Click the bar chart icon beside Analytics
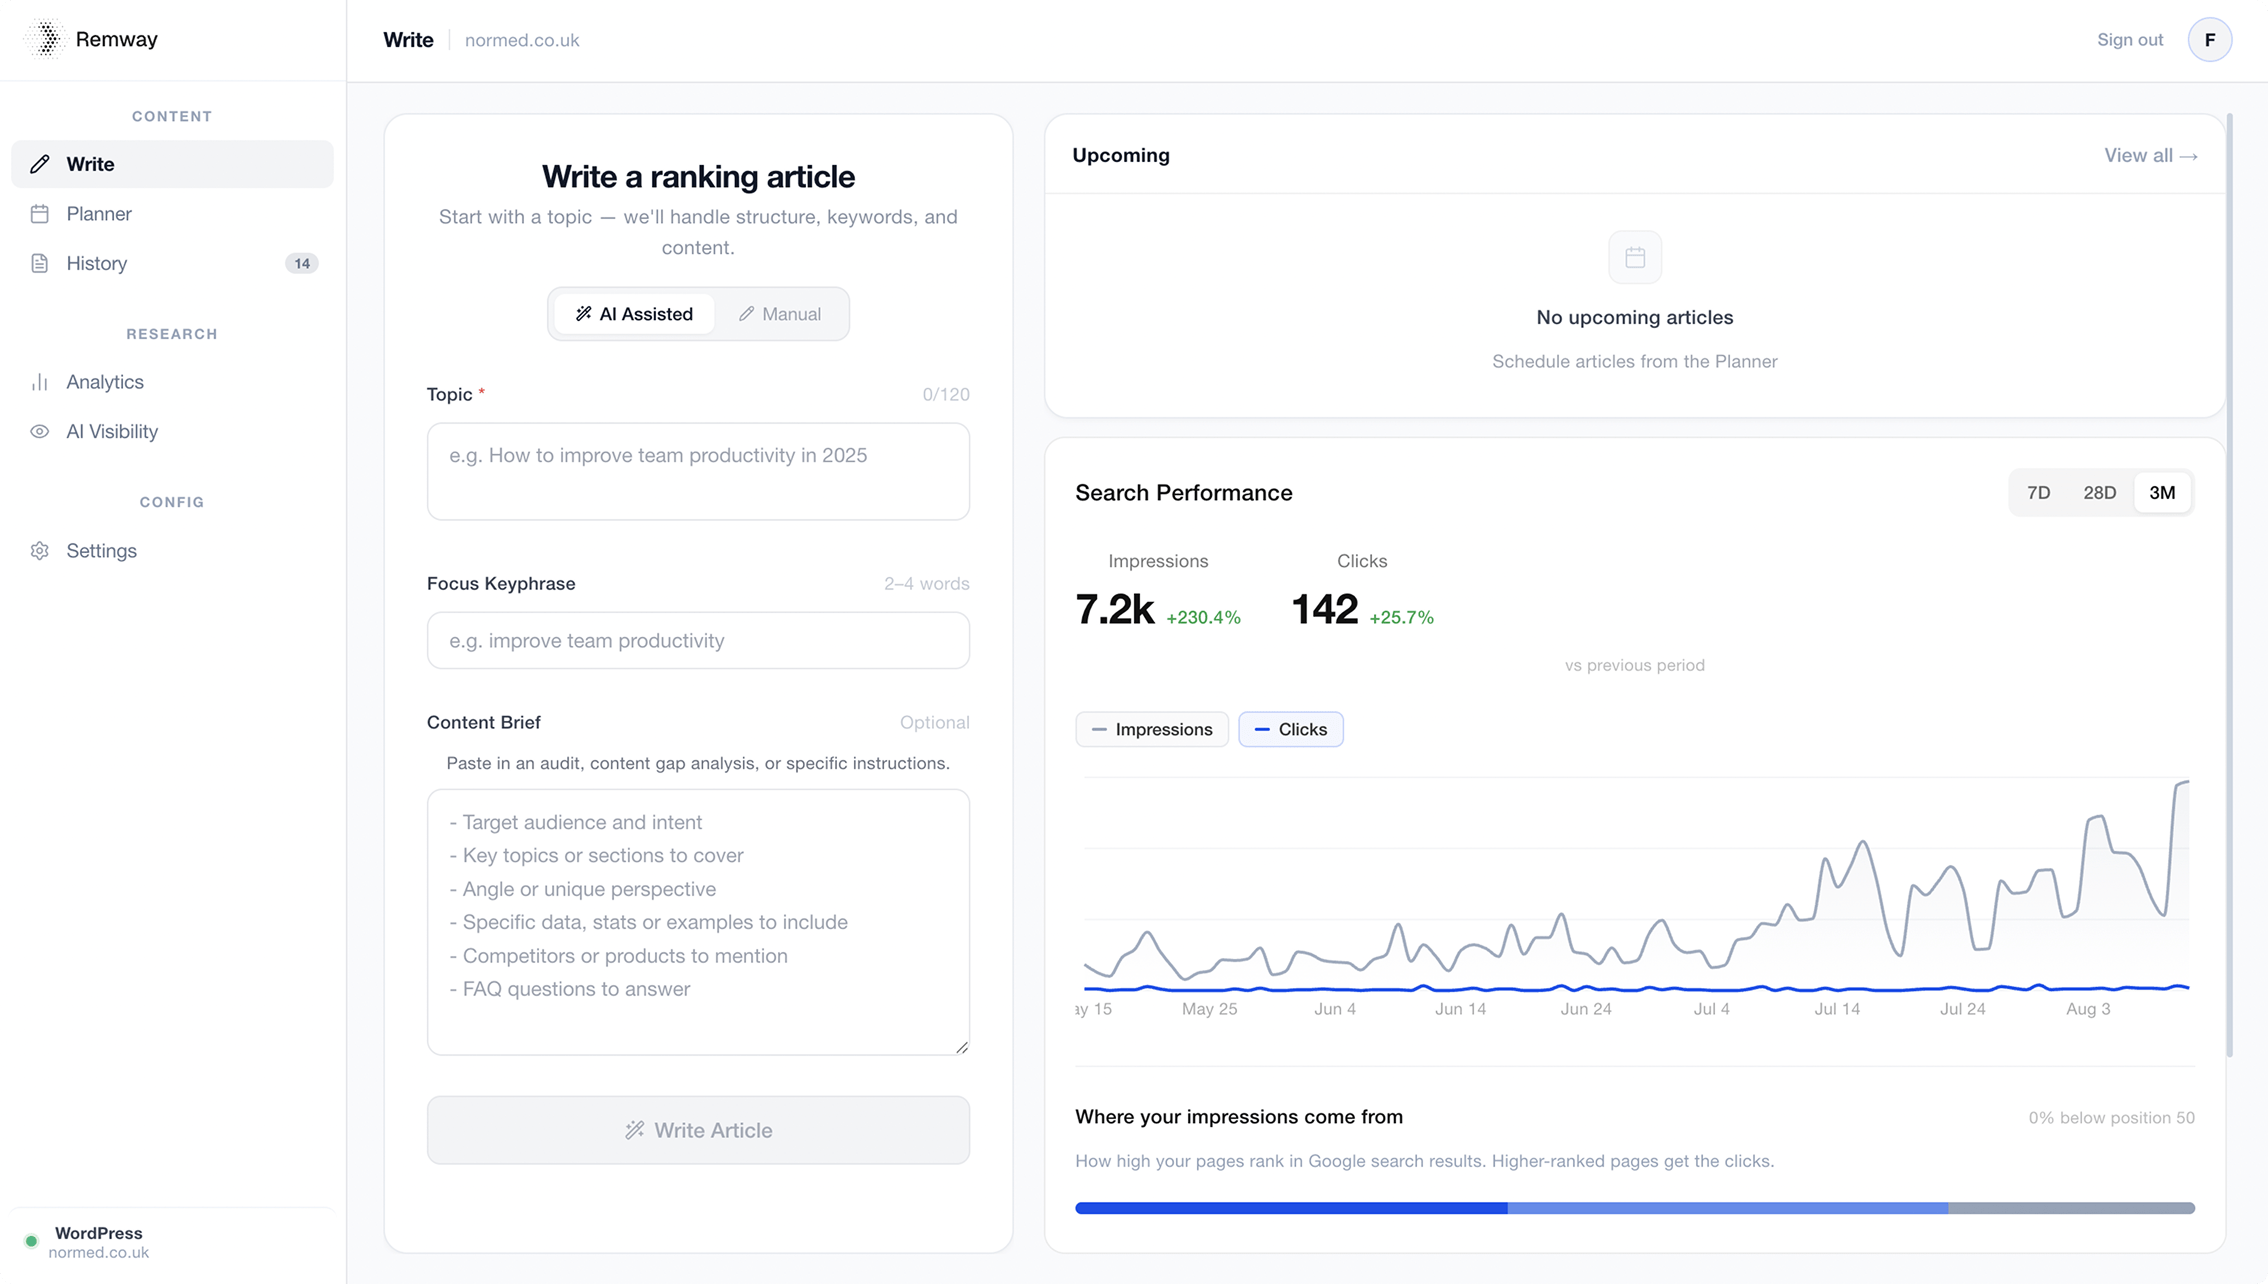The height and width of the screenshot is (1284, 2268). click(x=40, y=382)
